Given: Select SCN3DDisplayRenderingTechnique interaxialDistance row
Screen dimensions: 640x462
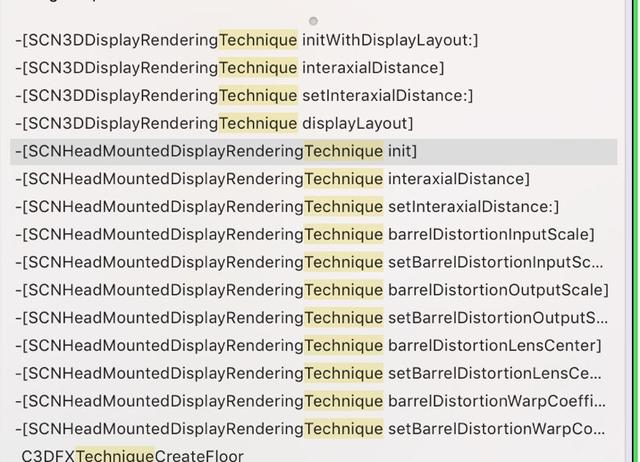Looking at the screenshot, I should [x=313, y=68].
